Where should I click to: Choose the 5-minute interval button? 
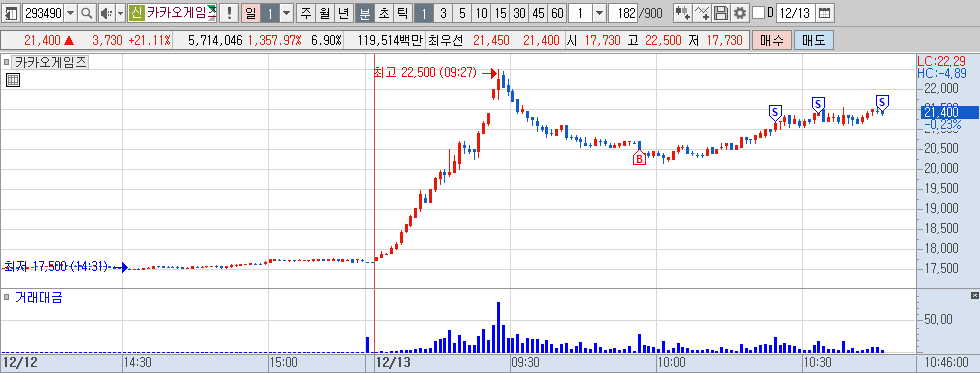point(462,12)
